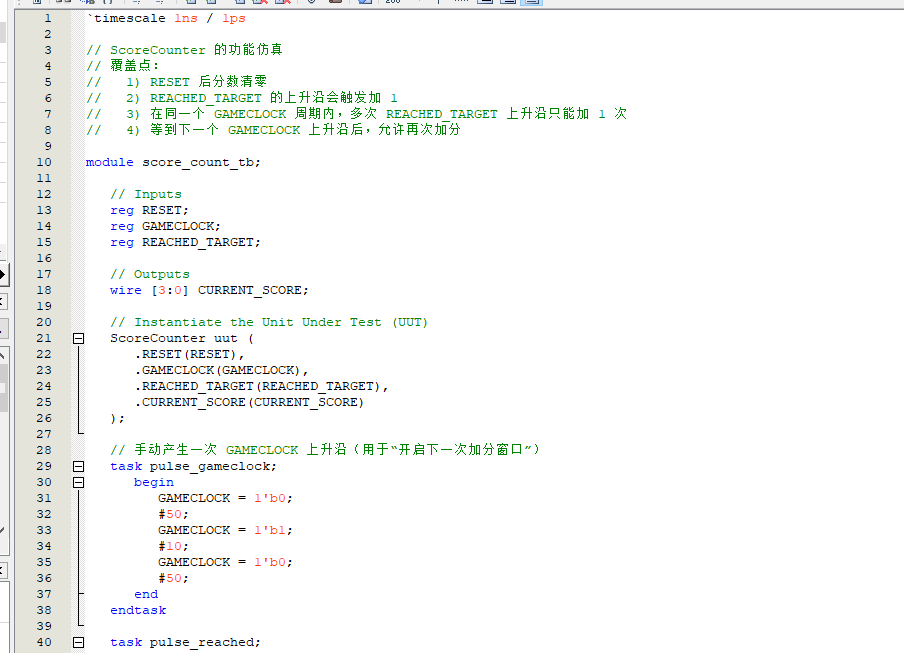This screenshot has height=653, width=904.
Task: Click '.CURRENT_SCORE(CURRENT_SCORE)' port connection
Action: pyautogui.click(x=249, y=402)
